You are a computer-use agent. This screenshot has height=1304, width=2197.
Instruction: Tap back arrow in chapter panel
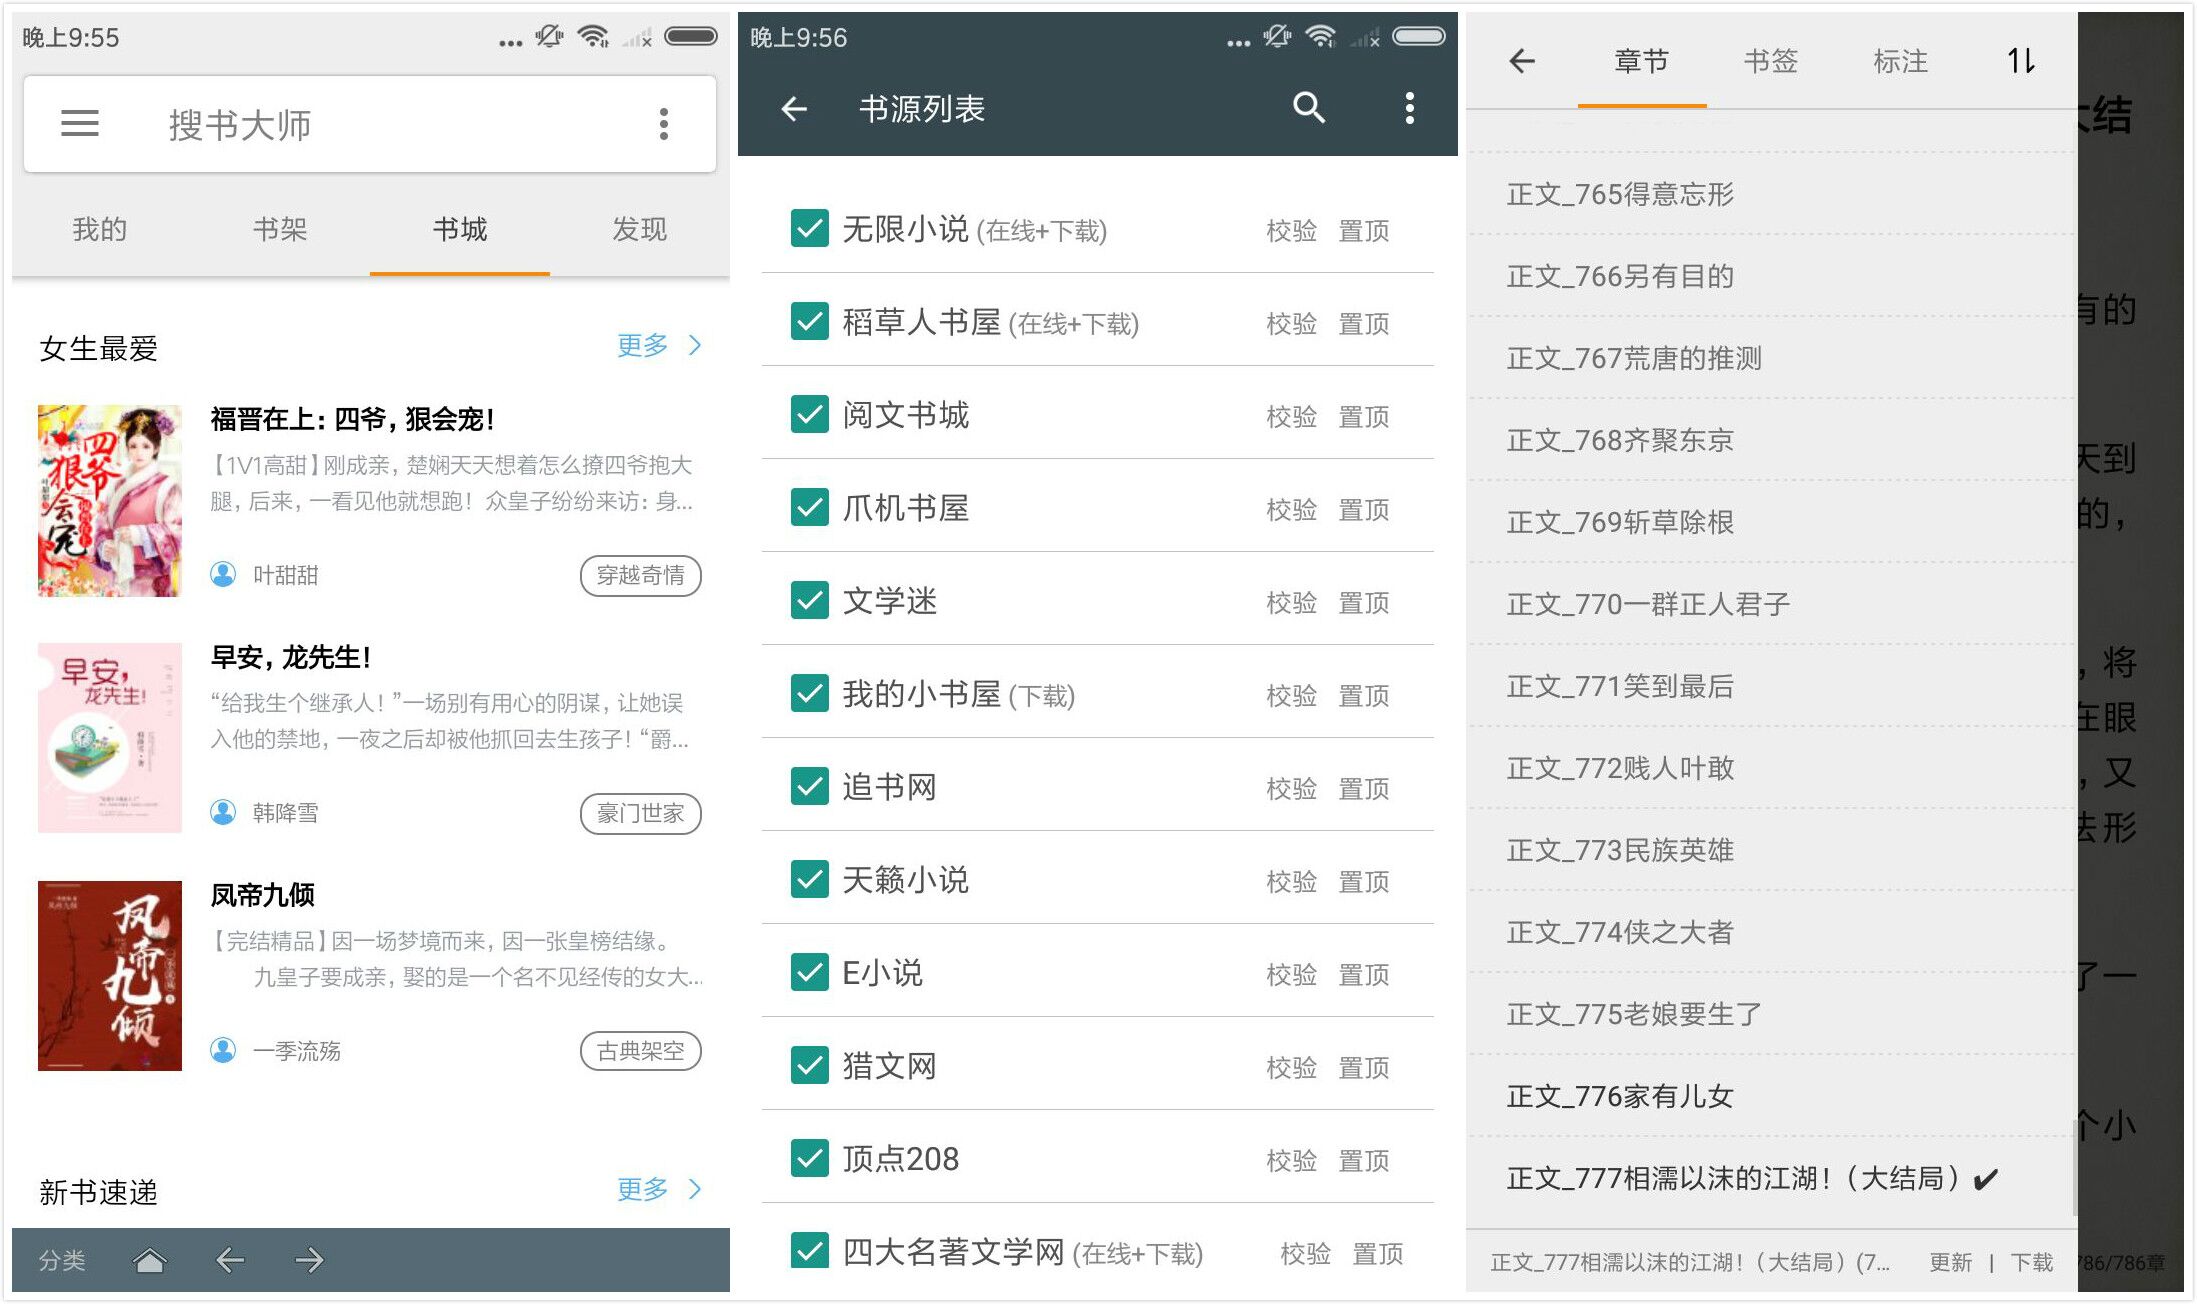coord(1522,61)
